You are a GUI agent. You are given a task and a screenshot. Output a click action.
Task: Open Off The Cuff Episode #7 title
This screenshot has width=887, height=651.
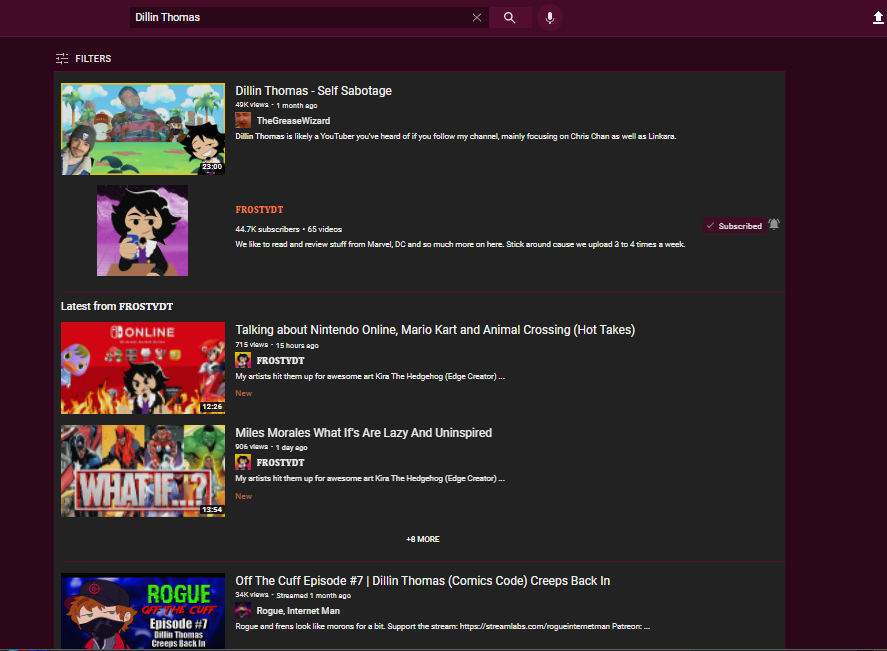423,581
